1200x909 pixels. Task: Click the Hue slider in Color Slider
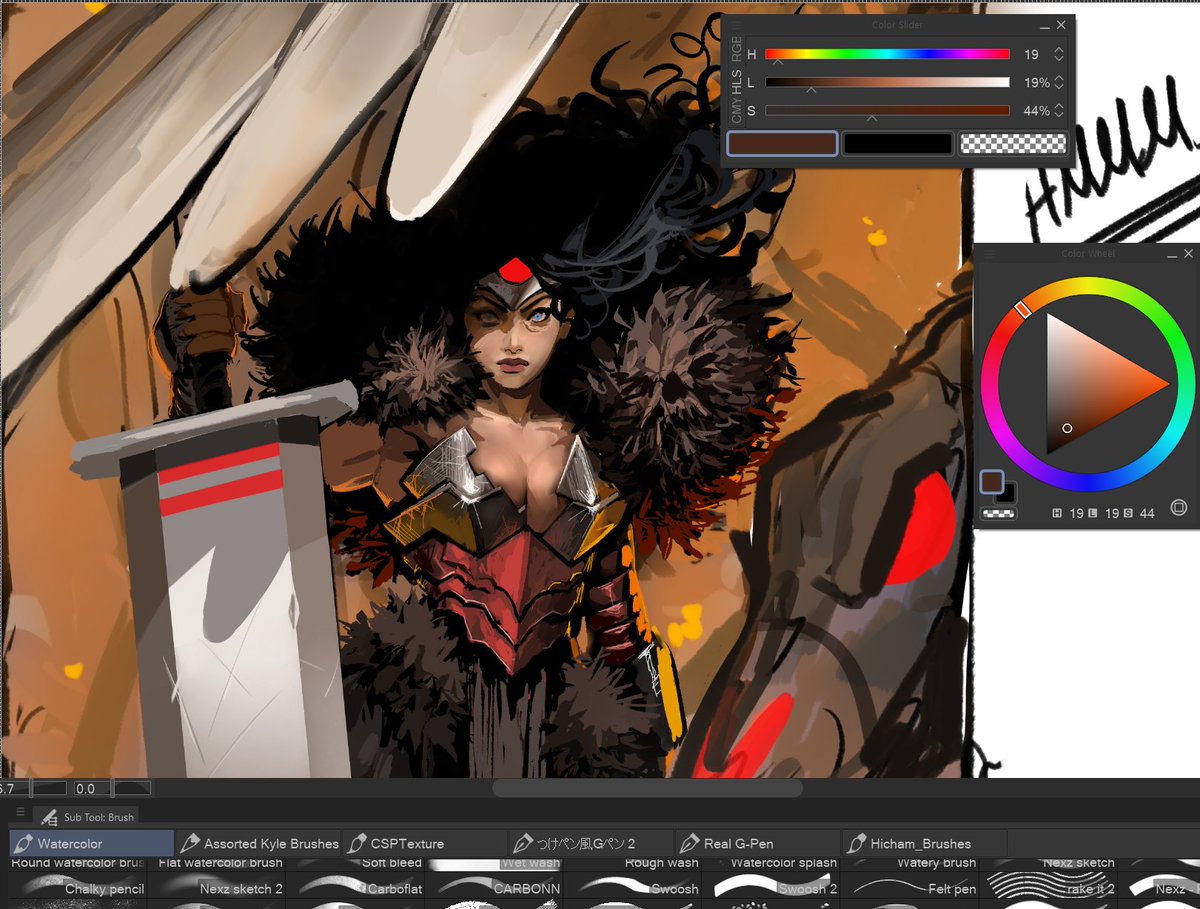887,54
